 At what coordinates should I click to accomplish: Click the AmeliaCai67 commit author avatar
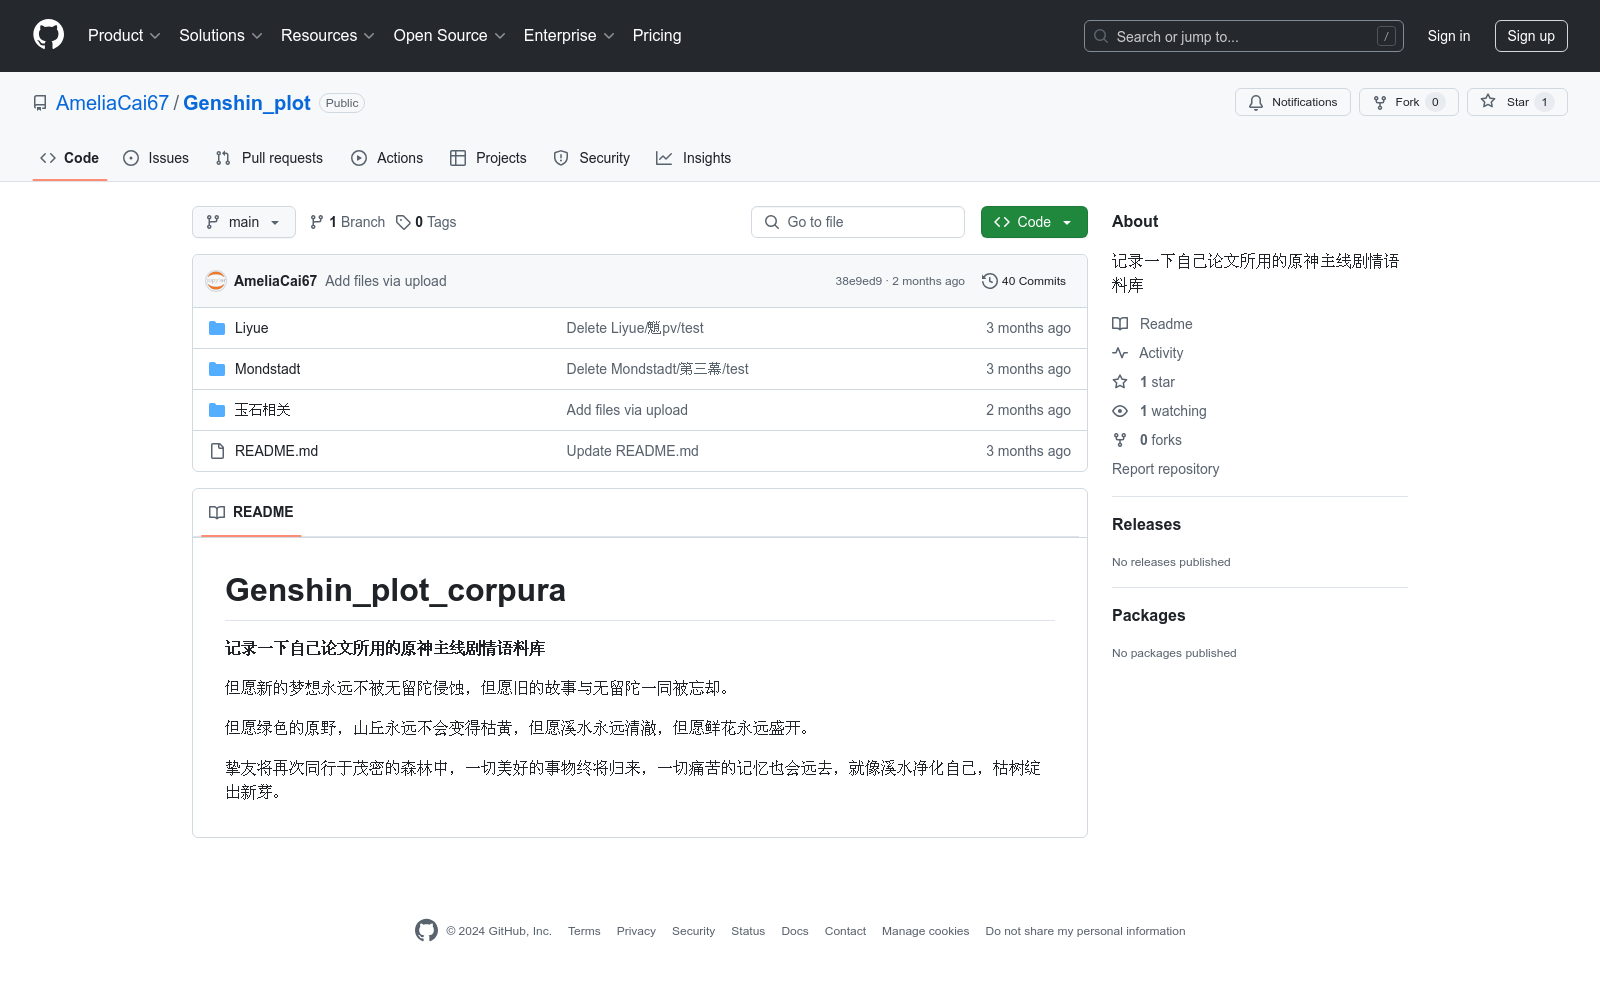pos(216,281)
